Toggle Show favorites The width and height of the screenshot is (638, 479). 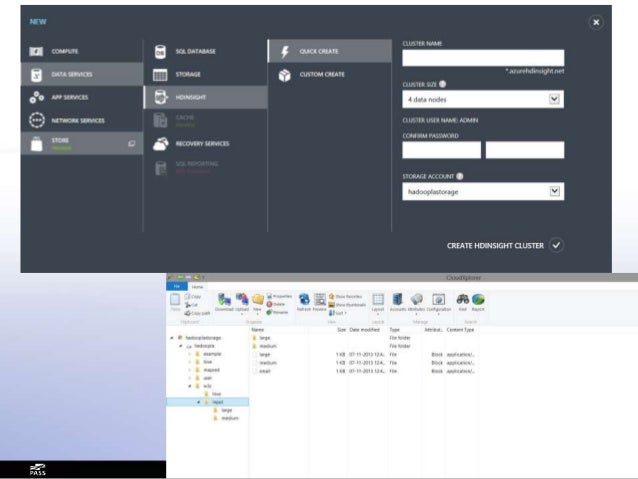click(345, 296)
